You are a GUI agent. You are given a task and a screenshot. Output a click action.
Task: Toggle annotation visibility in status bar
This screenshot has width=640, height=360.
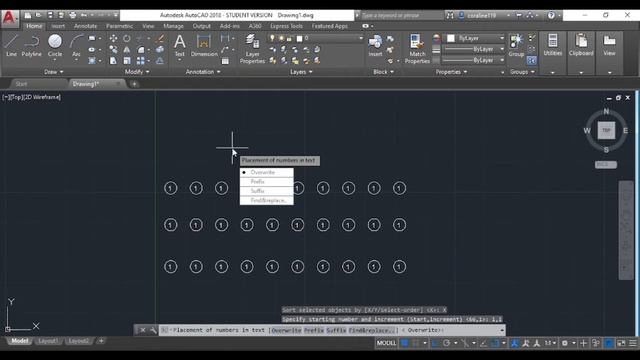pos(514,343)
